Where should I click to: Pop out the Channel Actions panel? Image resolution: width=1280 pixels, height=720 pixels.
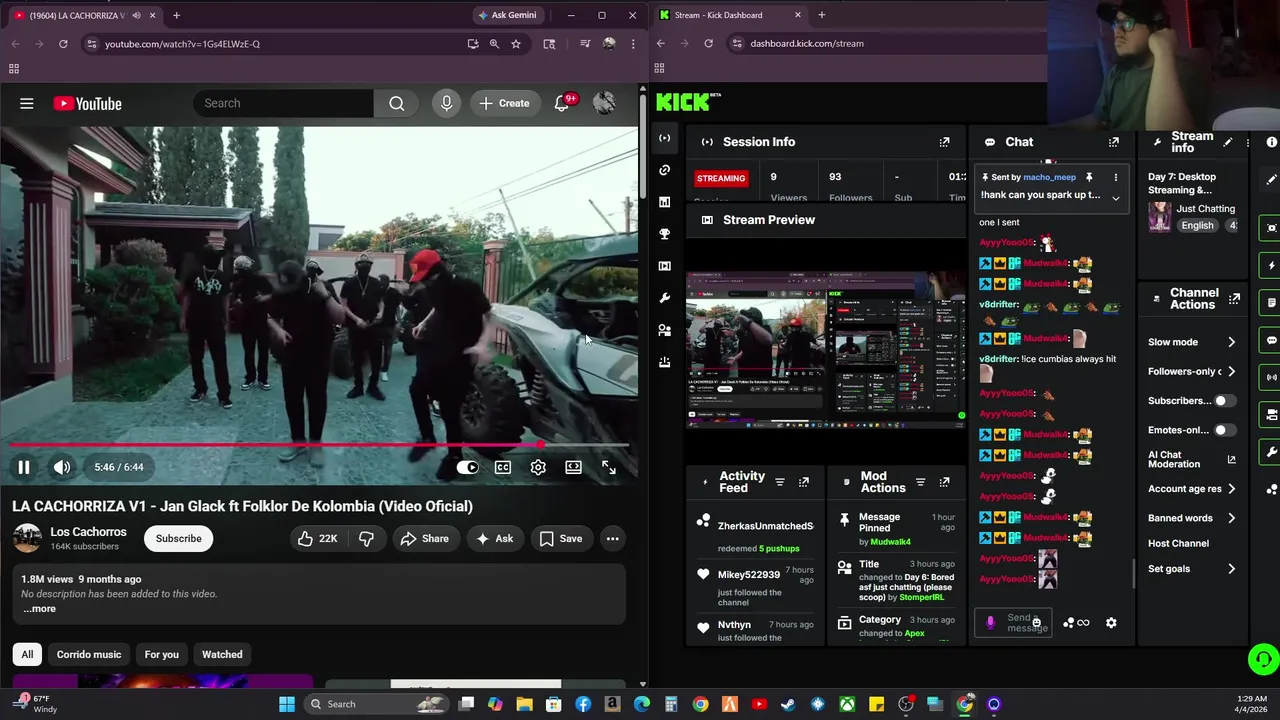1234,299
